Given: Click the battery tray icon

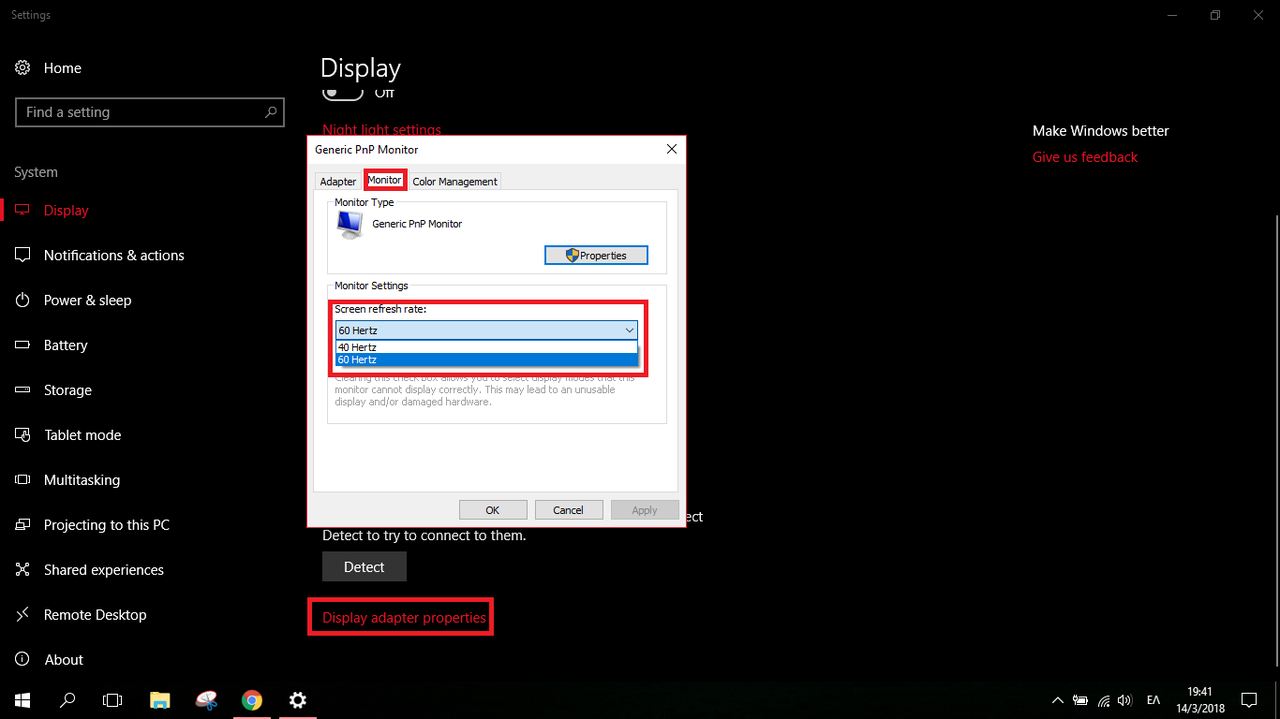Looking at the screenshot, I should click(1081, 700).
